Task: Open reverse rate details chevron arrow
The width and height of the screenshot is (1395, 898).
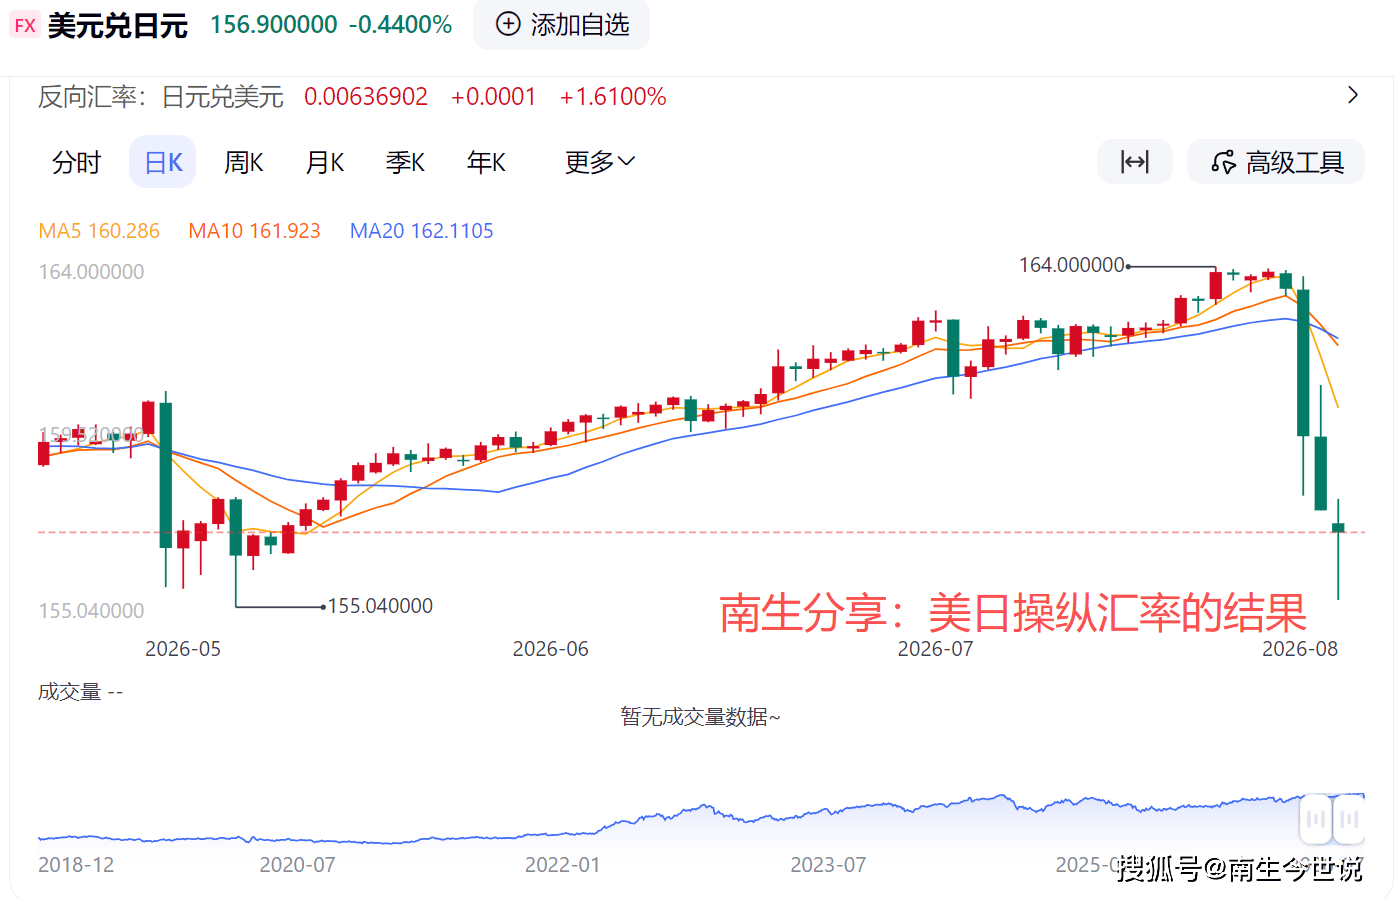Action: coord(1353,95)
